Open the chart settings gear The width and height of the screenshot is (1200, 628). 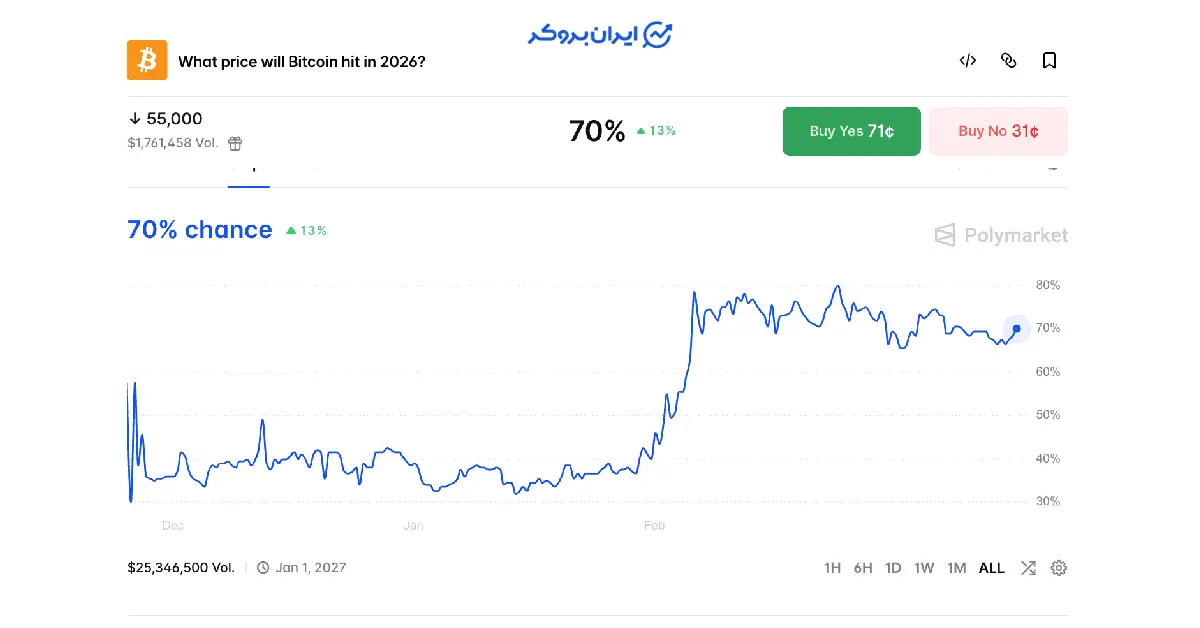coord(1059,567)
